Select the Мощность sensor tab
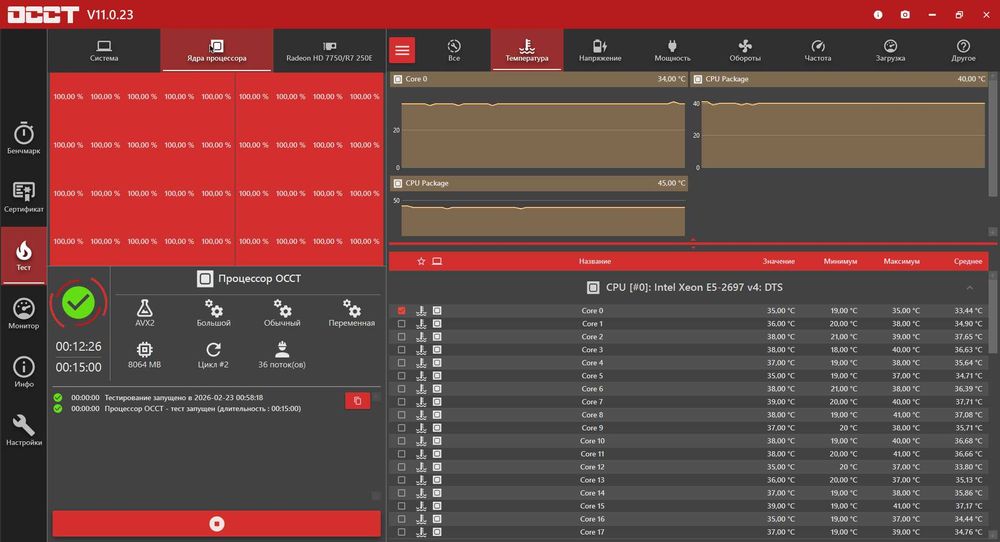This screenshot has height=542, width=1000. point(672,50)
